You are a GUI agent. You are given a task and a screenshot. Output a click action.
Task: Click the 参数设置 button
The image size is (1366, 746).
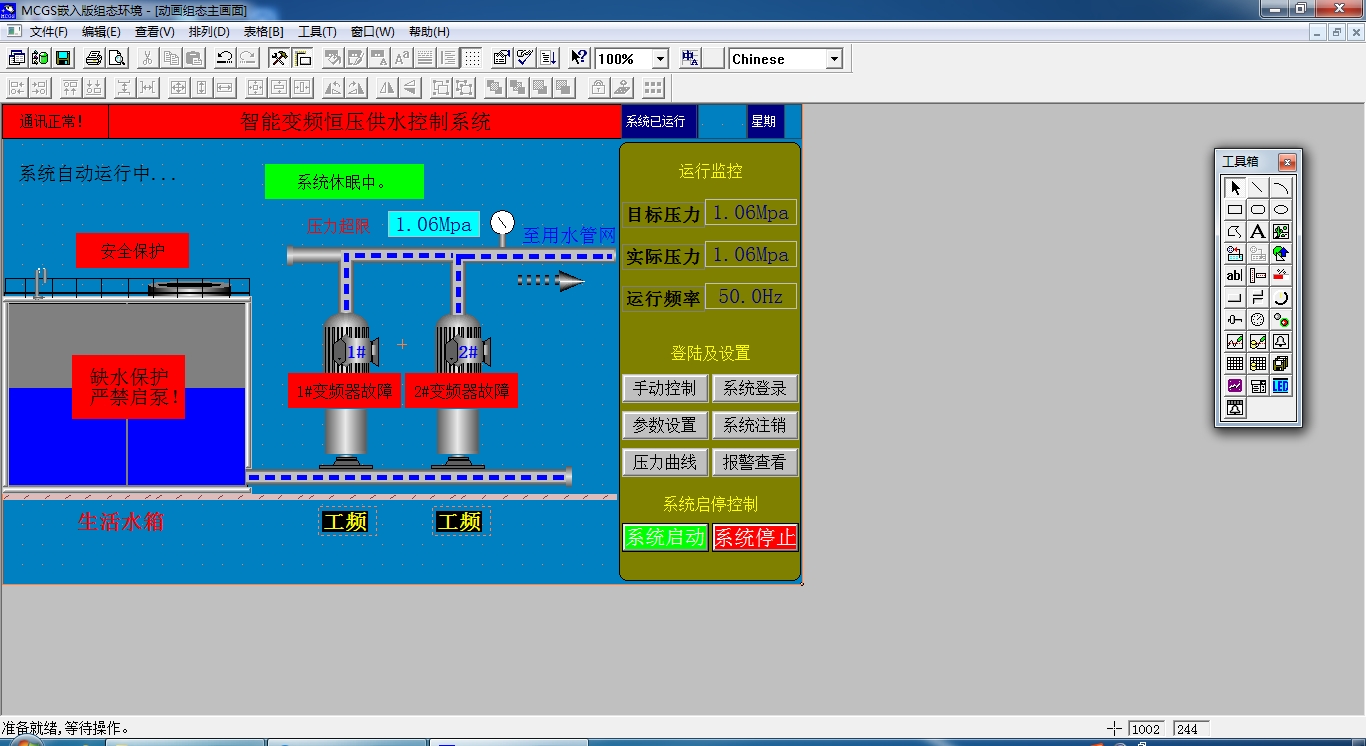(x=665, y=425)
